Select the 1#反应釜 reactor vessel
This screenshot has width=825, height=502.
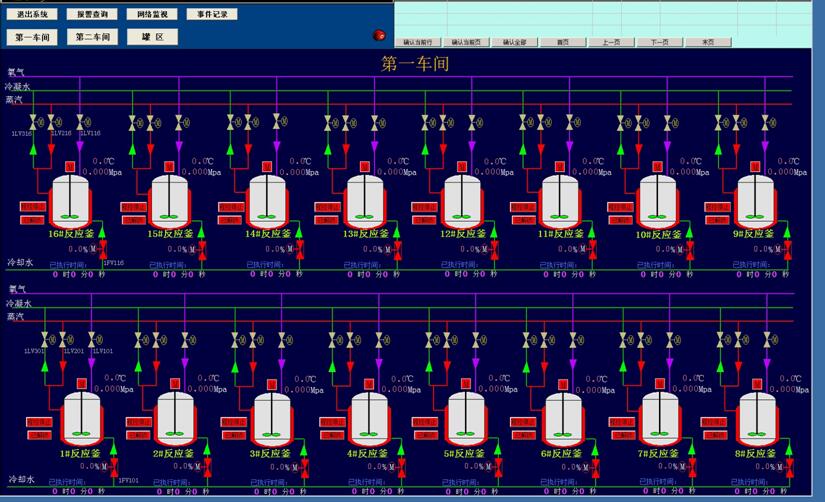(82, 419)
